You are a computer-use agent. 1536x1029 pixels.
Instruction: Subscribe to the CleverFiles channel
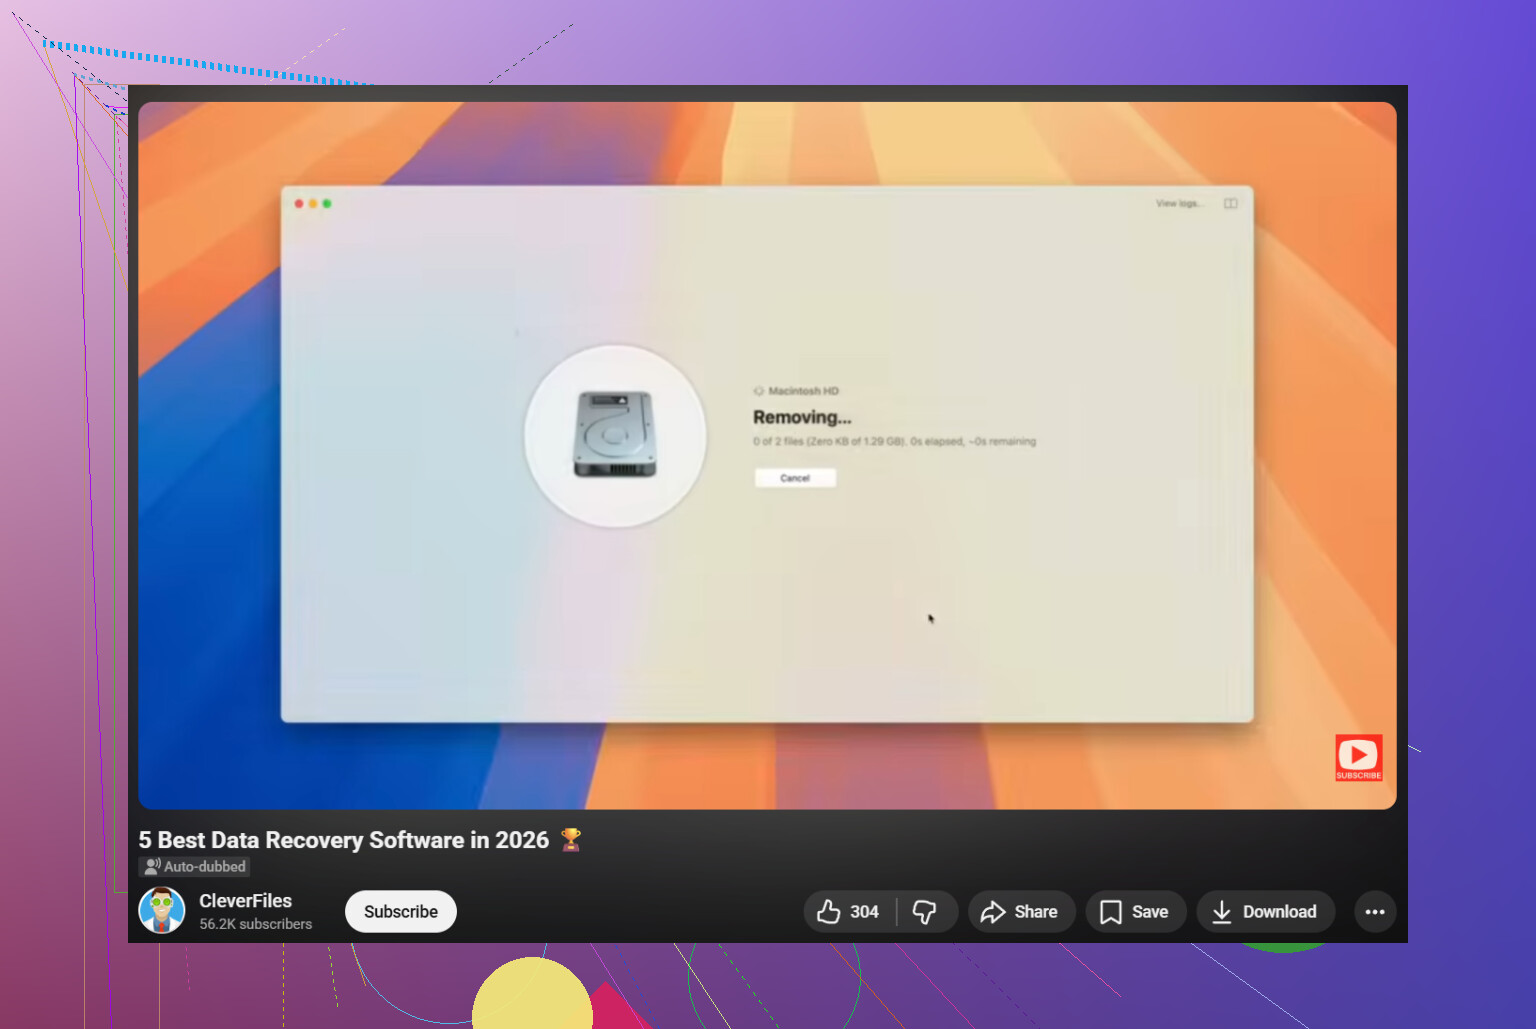click(x=401, y=912)
